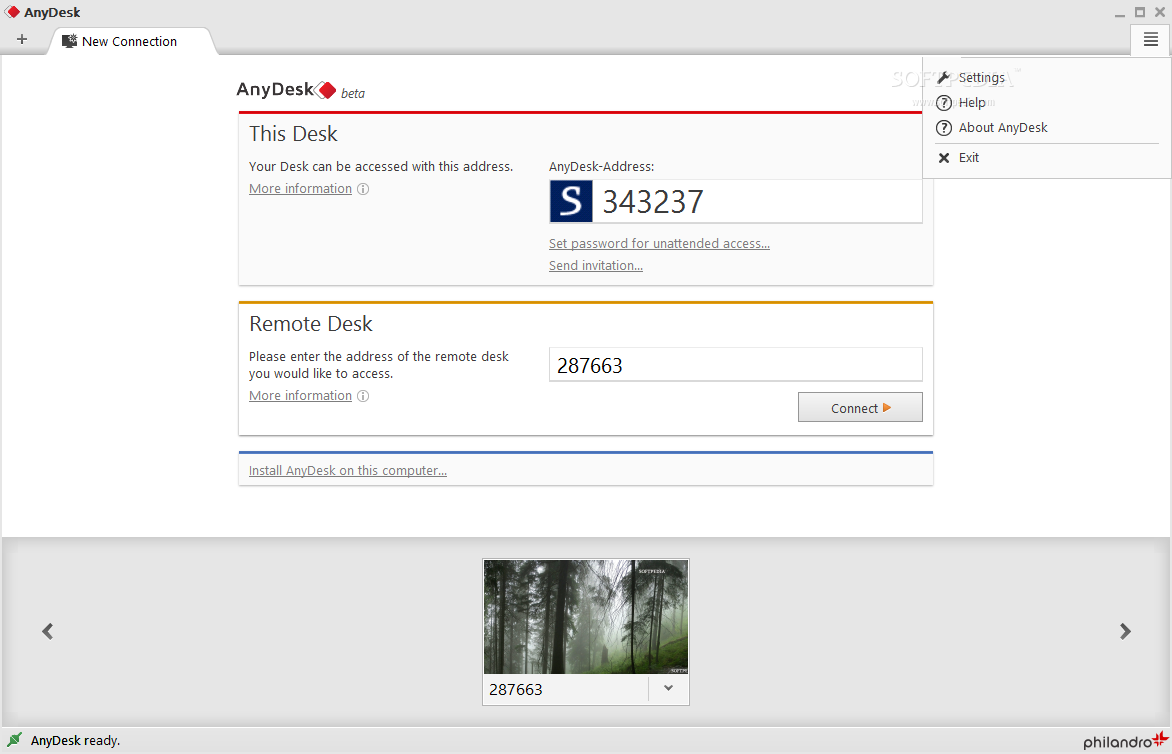Go to previous recent sessions with left arrow
This screenshot has width=1172, height=754.
point(48,631)
